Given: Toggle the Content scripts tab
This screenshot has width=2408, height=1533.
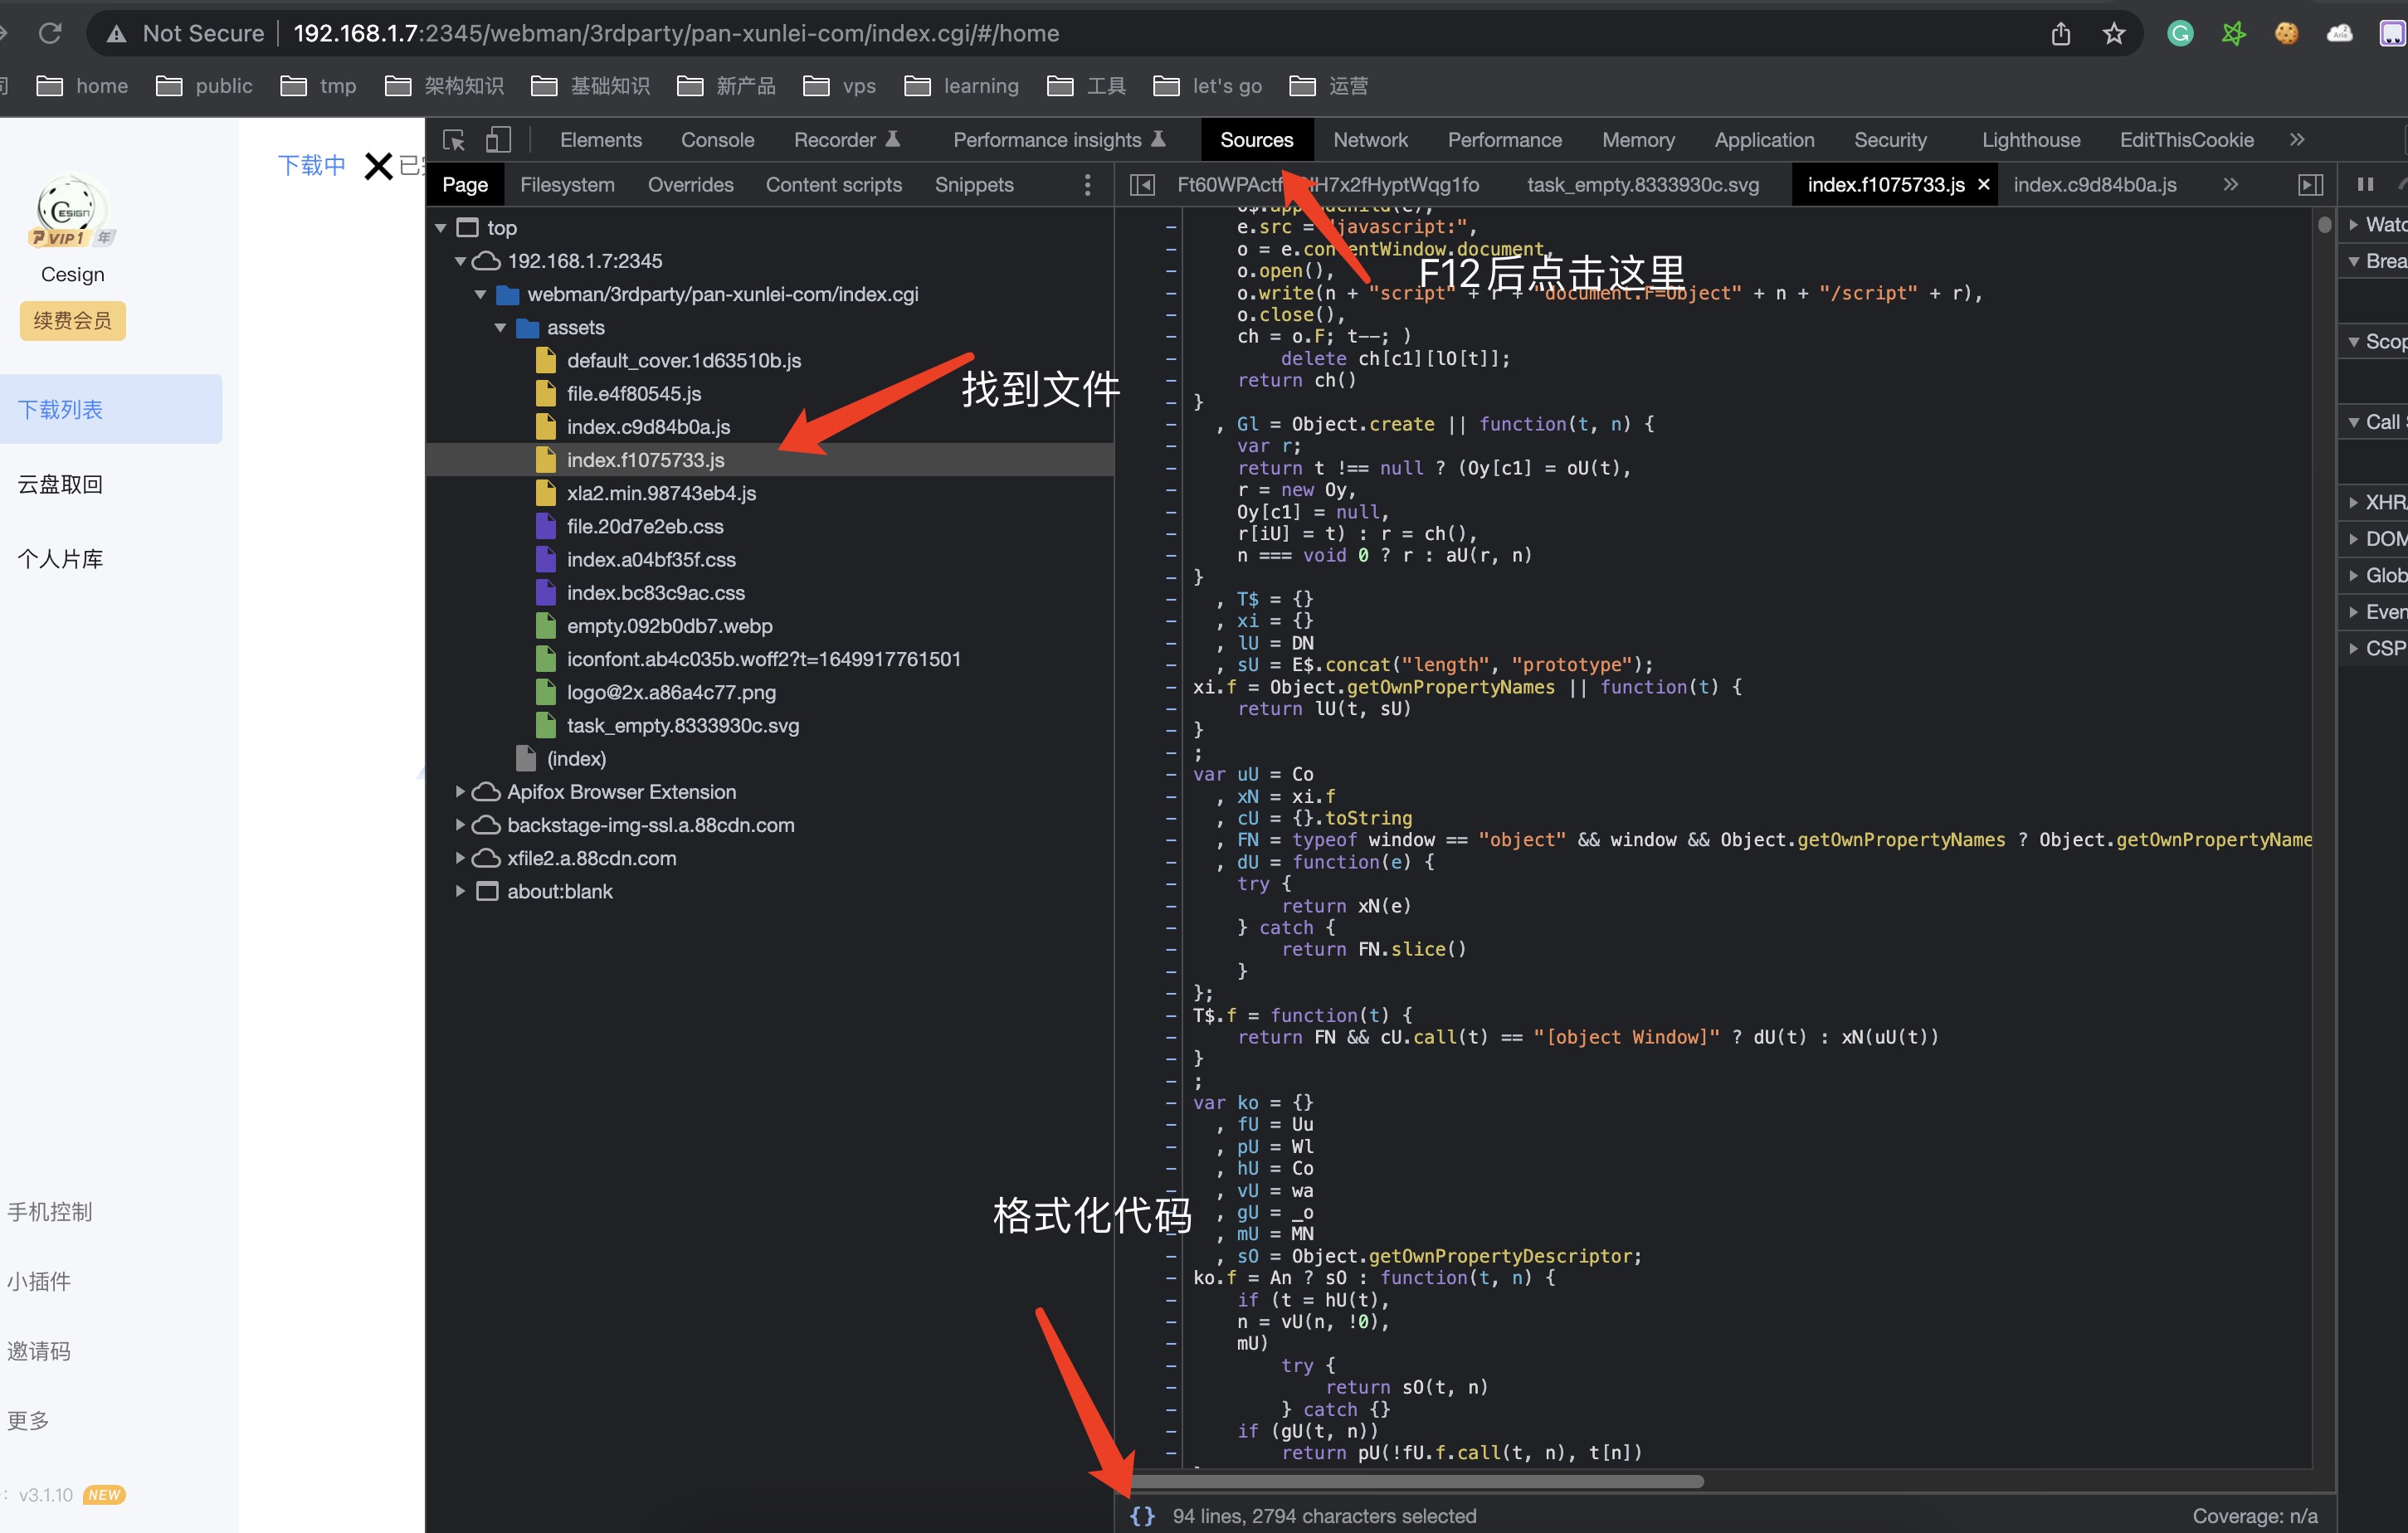Looking at the screenshot, I should (836, 184).
